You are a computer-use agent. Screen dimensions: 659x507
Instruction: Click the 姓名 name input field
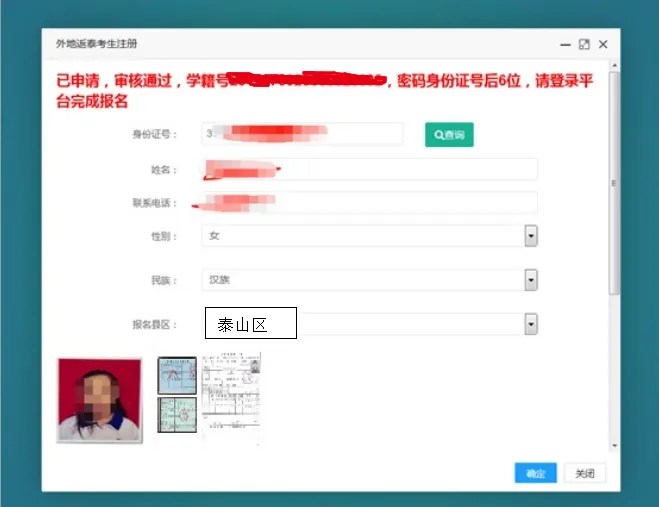coord(369,169)
